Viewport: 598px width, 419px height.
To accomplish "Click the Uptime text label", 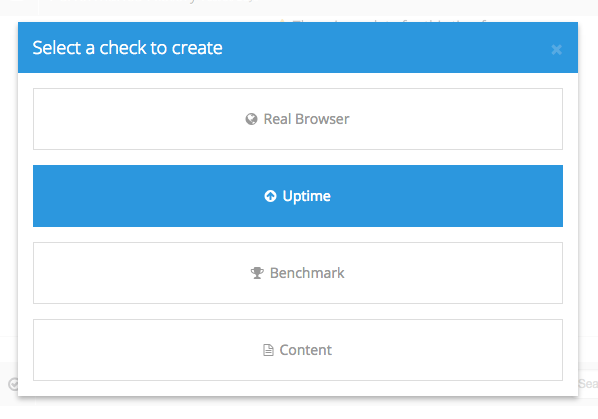I will (307, 196).
